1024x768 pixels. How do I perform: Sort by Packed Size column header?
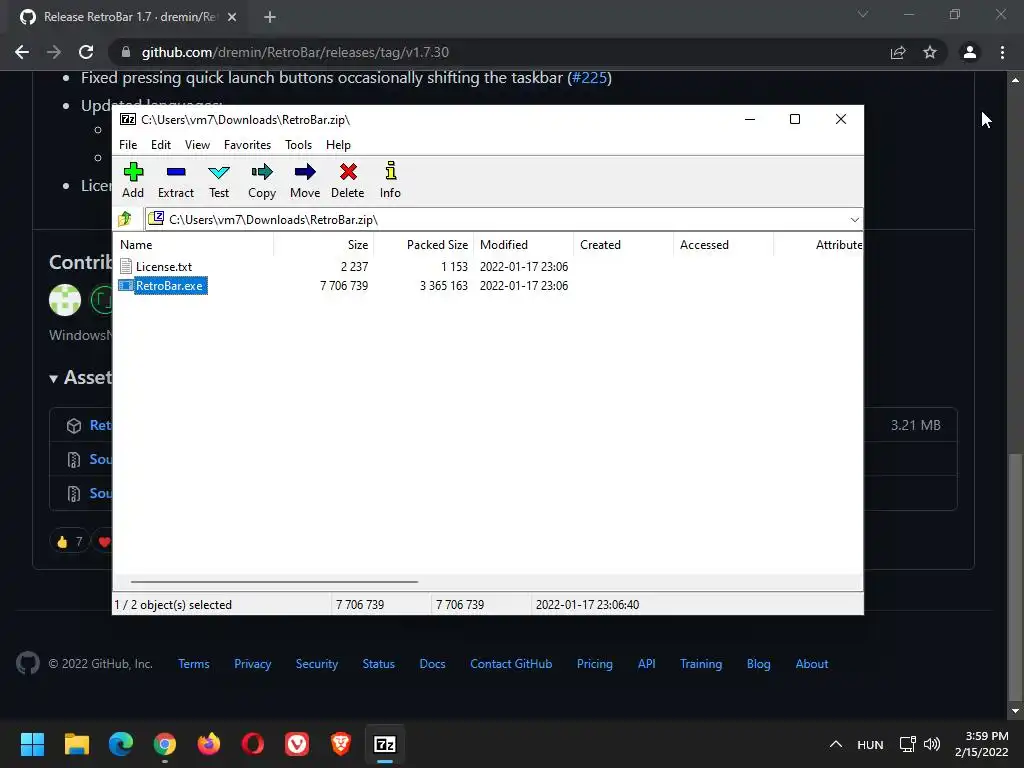tap(424, 245)
